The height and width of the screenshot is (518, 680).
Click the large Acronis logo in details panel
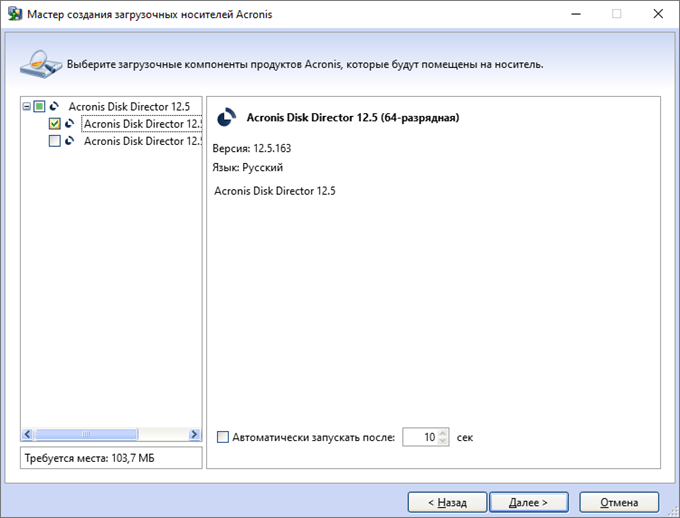[x=226, y=118]
